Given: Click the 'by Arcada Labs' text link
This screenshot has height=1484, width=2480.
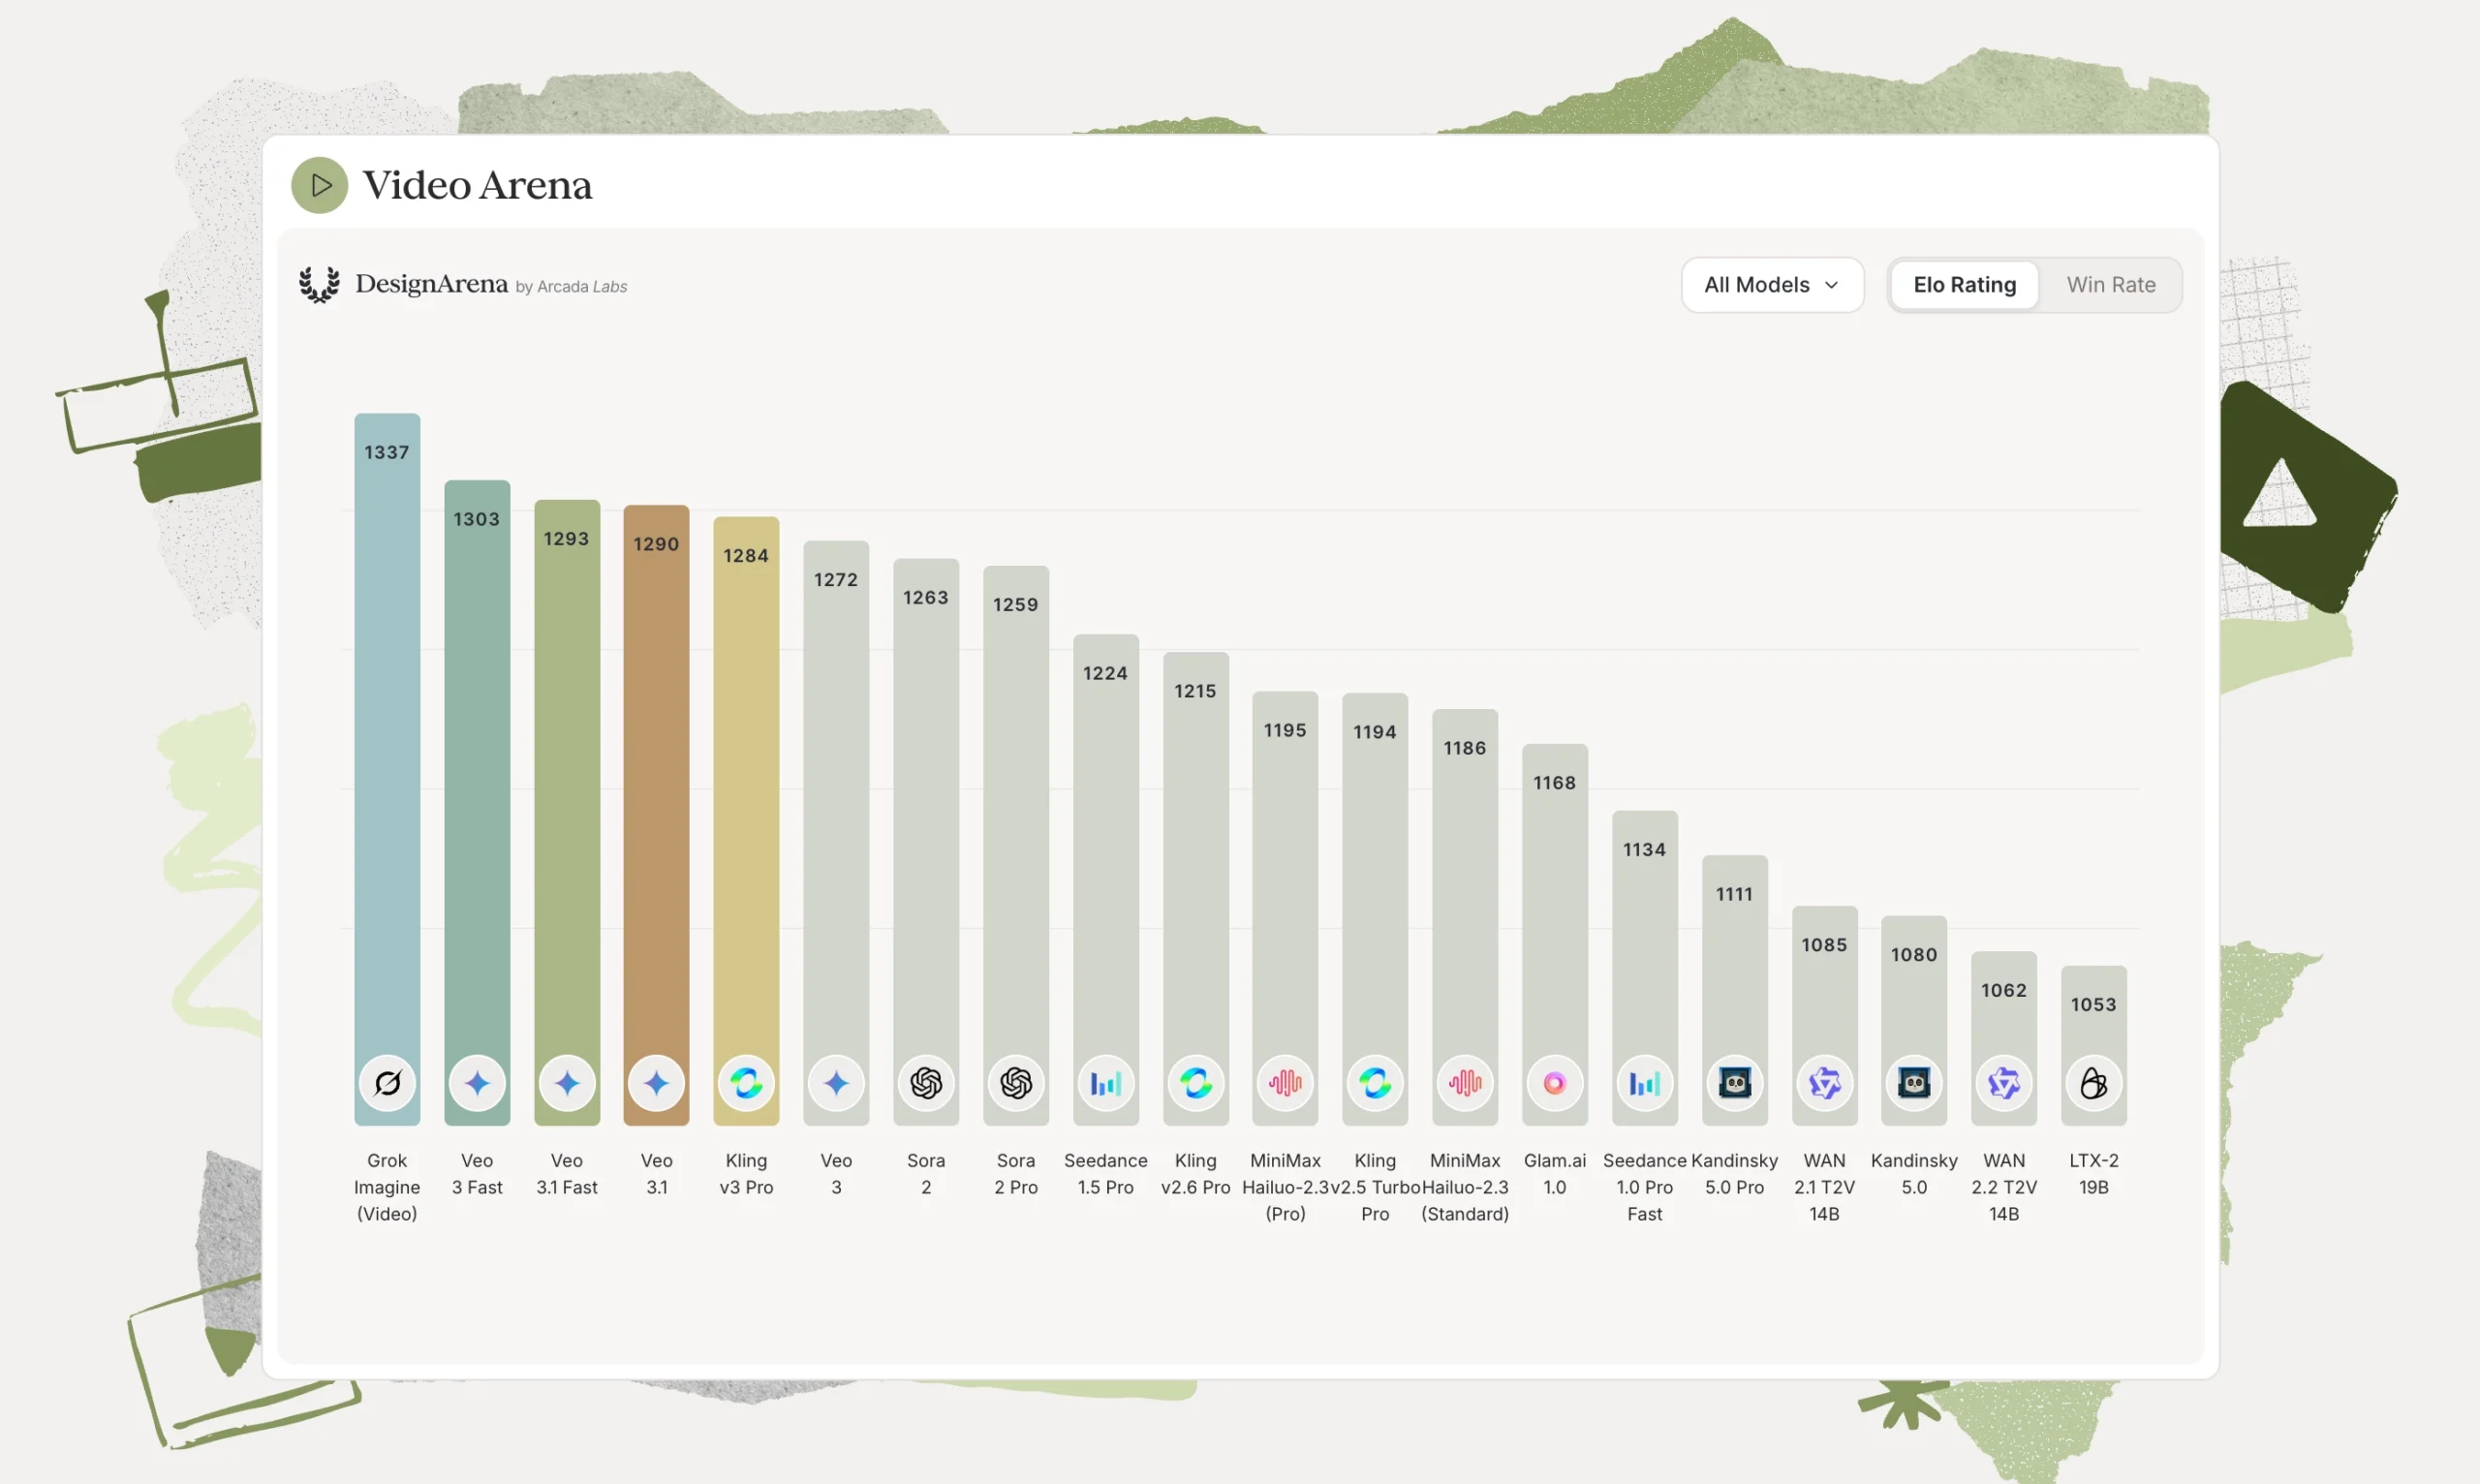Looking at the screenshot, I should (571, 287).
